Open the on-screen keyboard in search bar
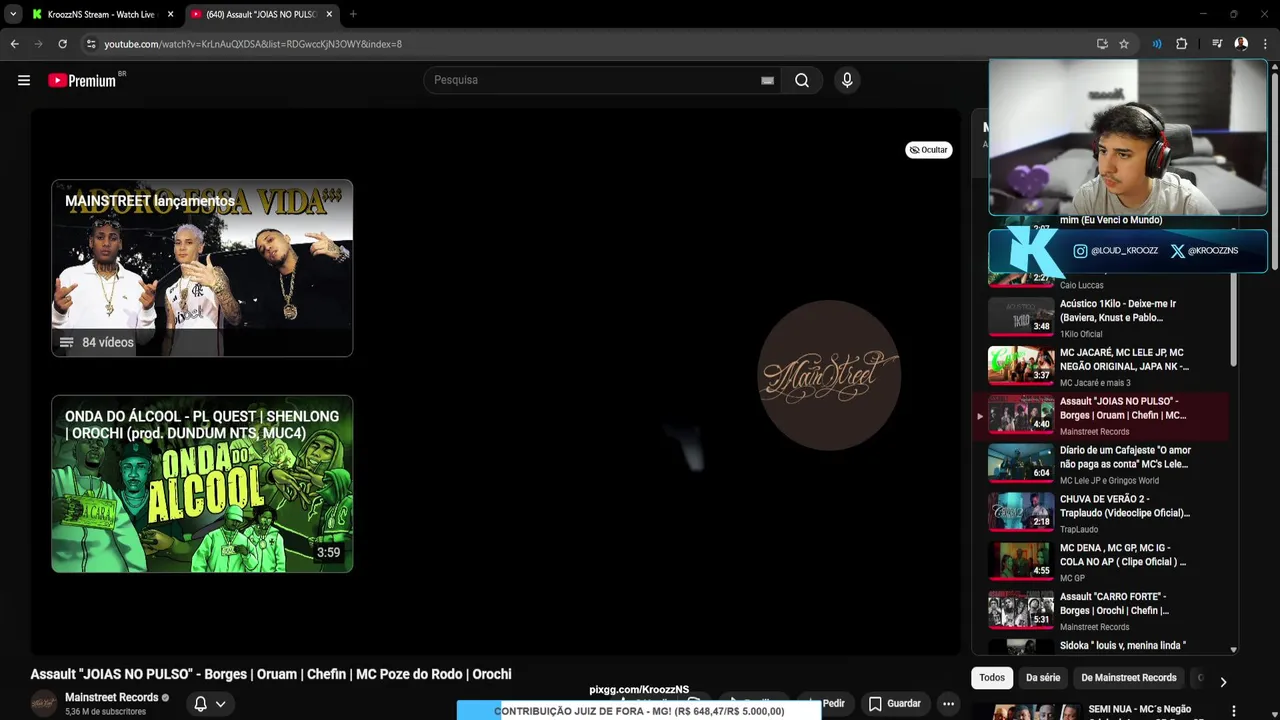The height and width of the screenshot is (720, 1280). point(767,80)
